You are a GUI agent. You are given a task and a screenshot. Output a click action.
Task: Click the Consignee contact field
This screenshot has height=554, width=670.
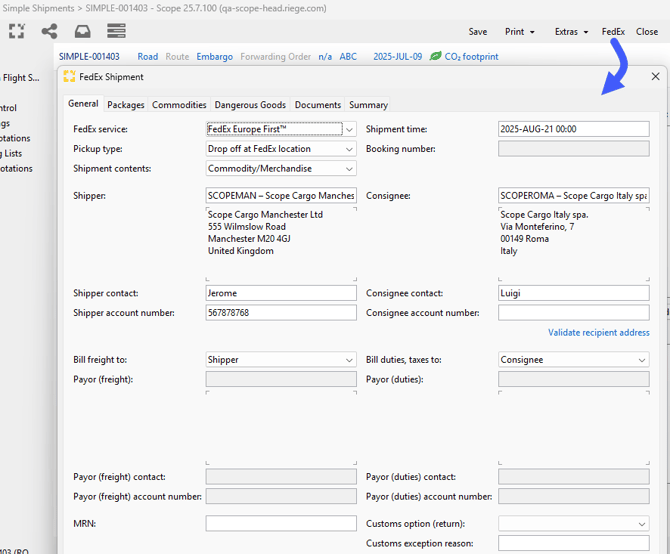pos(573,293)
